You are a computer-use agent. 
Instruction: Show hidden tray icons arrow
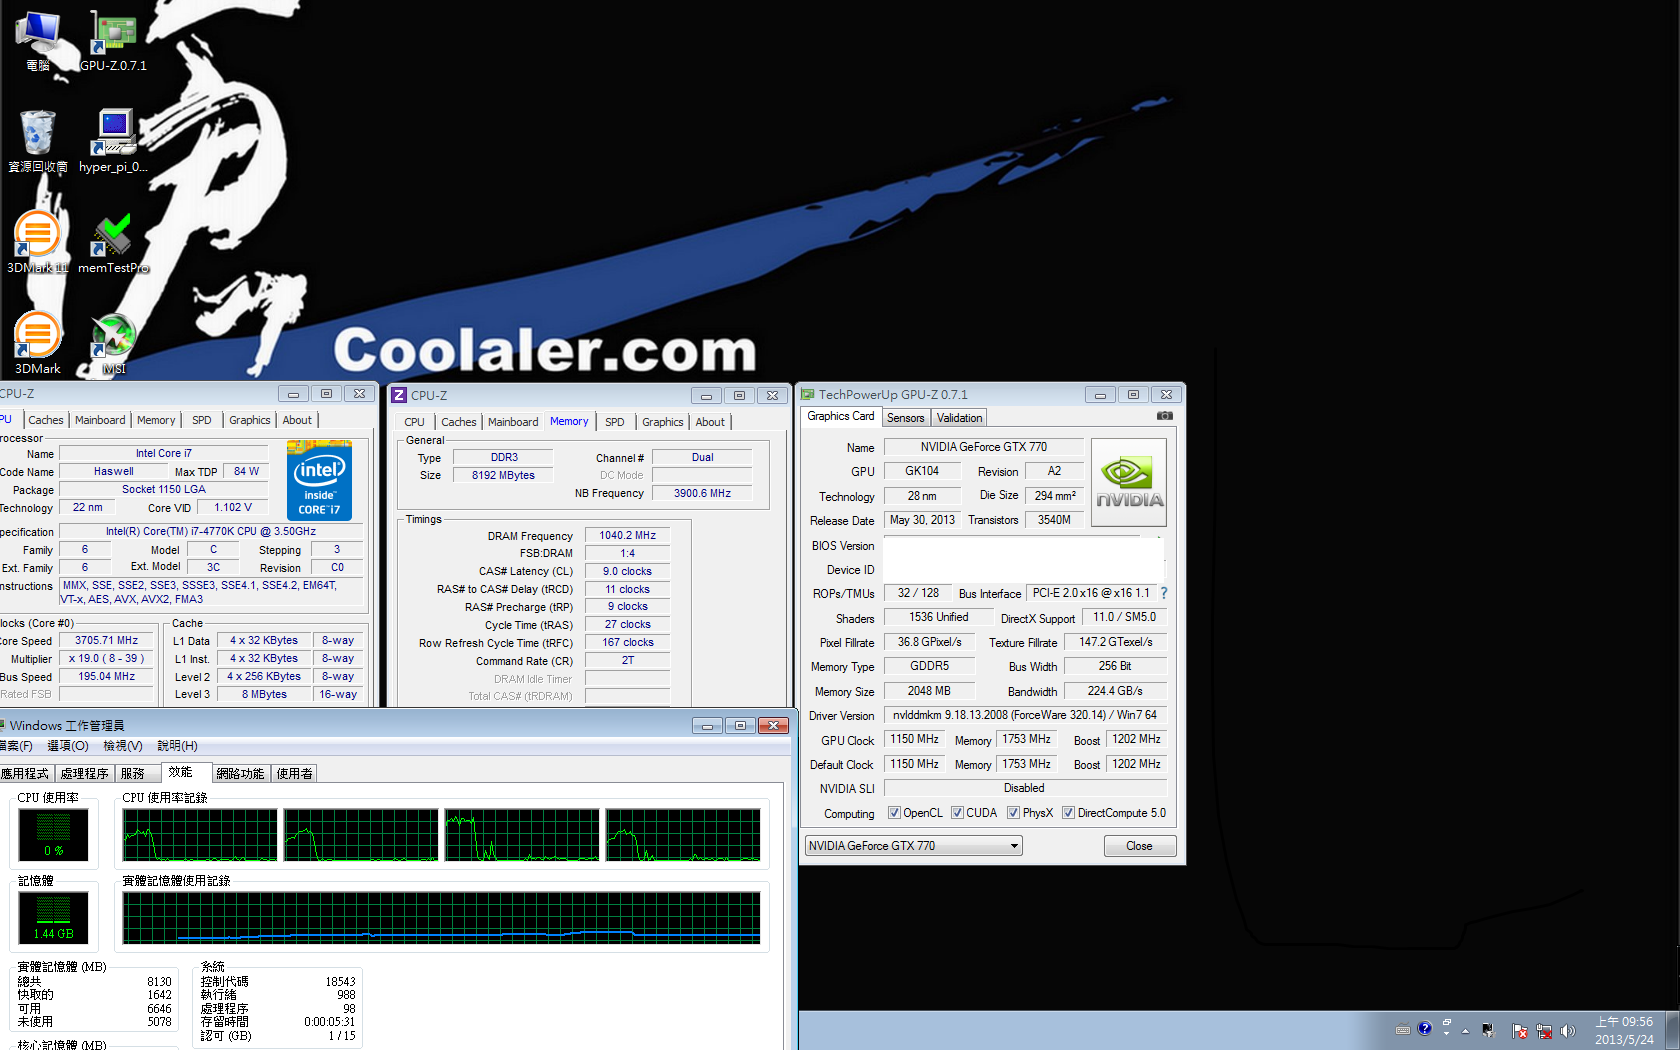[x=1466, y=1031]
